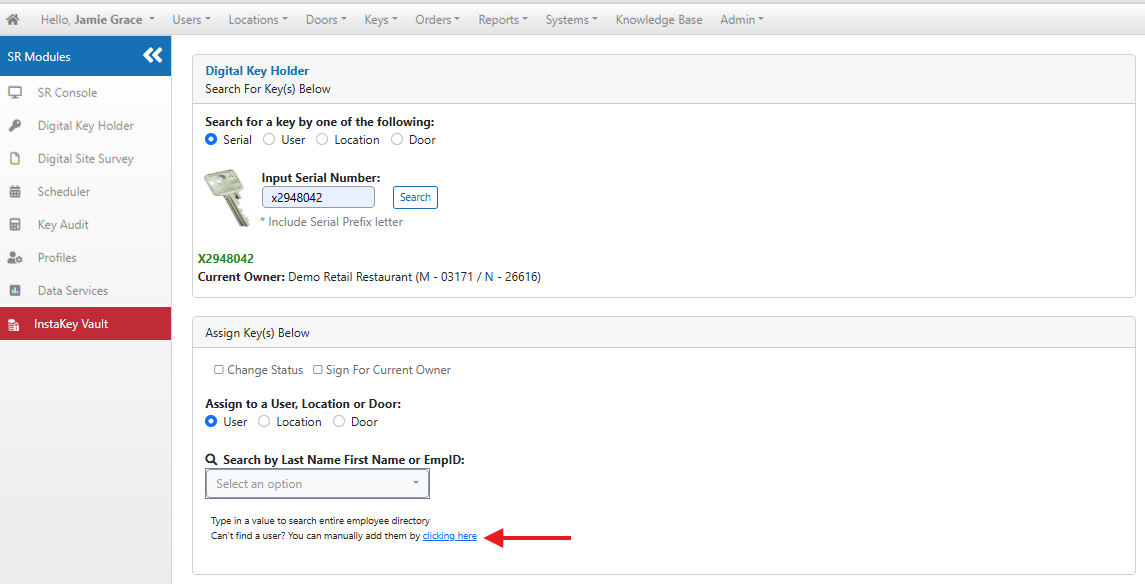Click the X2948042 serial result text

point(226,258)
